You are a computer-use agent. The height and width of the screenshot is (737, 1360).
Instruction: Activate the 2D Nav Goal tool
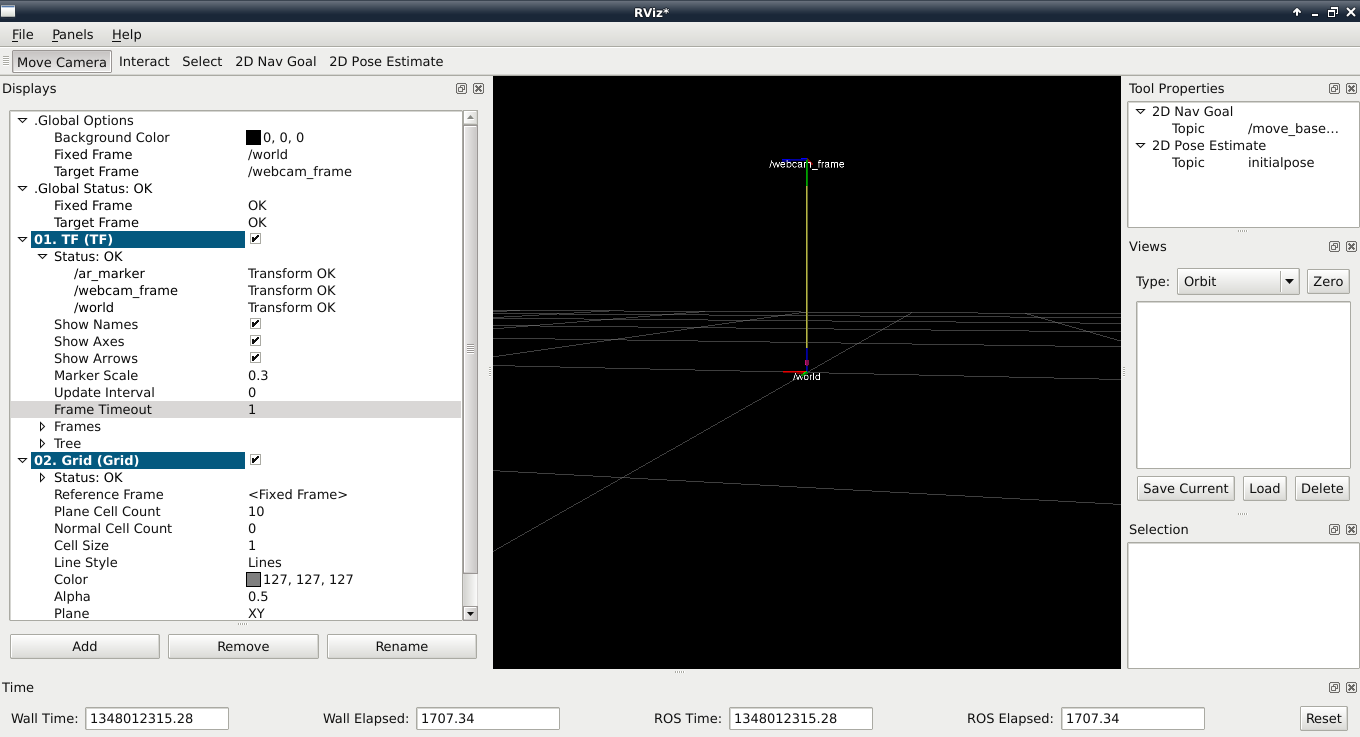275,62
